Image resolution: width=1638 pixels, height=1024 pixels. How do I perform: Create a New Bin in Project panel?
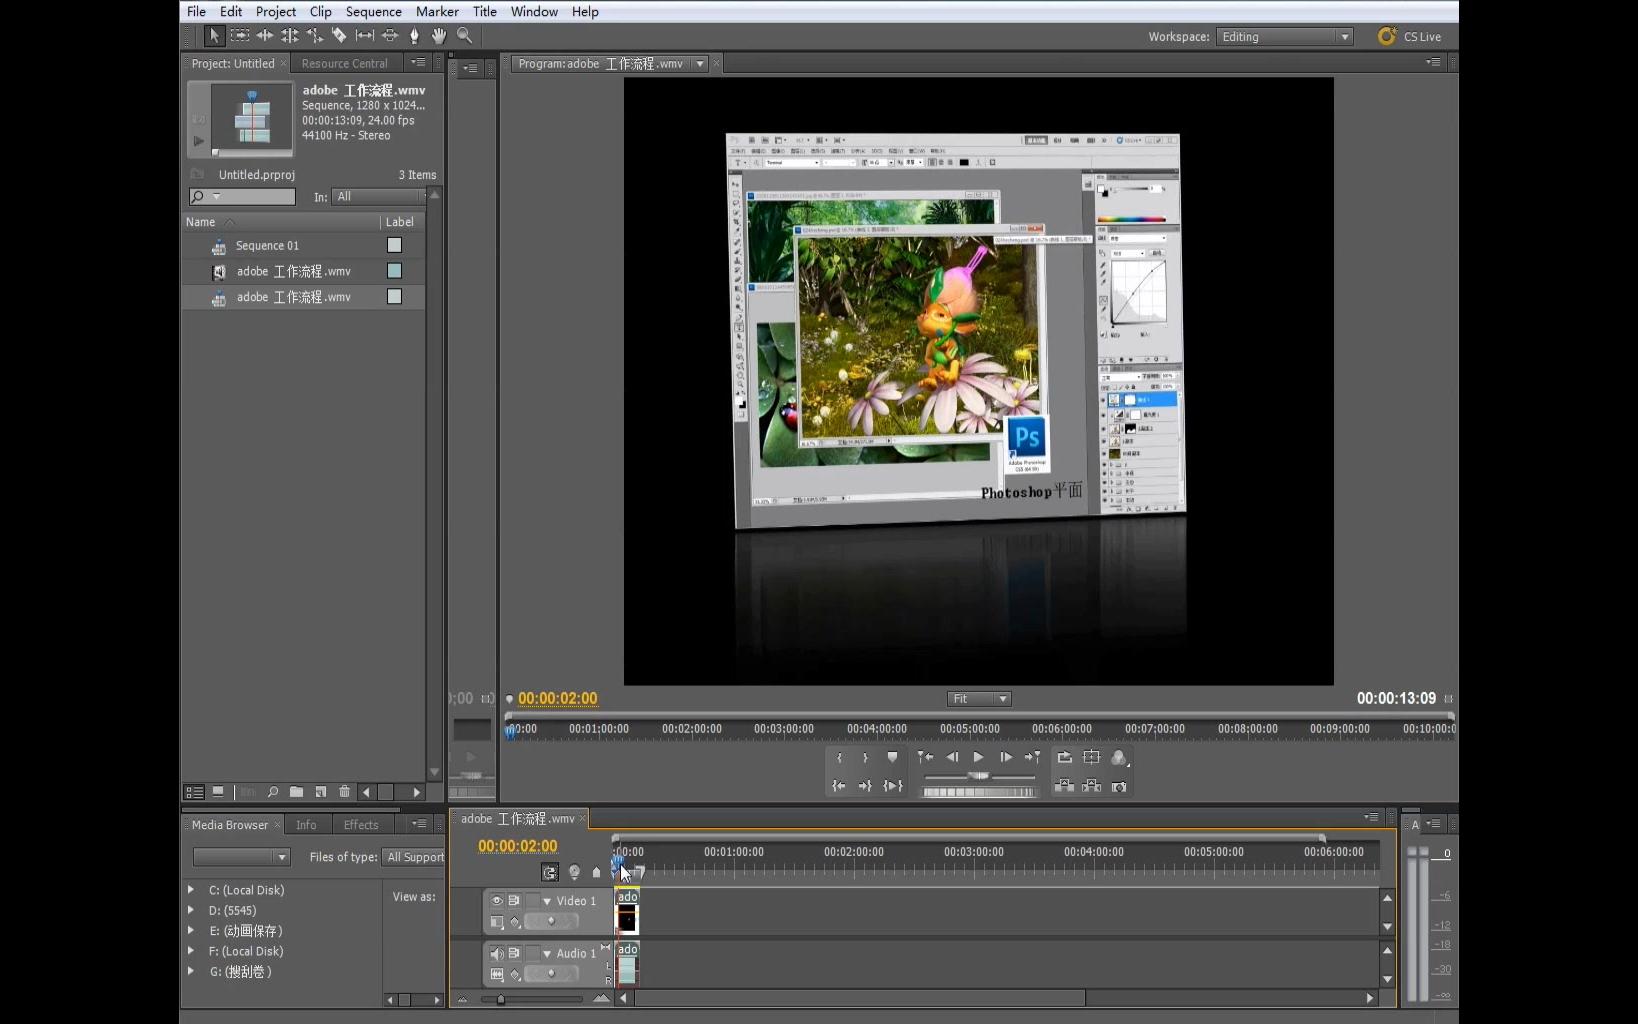click(296, 792)
